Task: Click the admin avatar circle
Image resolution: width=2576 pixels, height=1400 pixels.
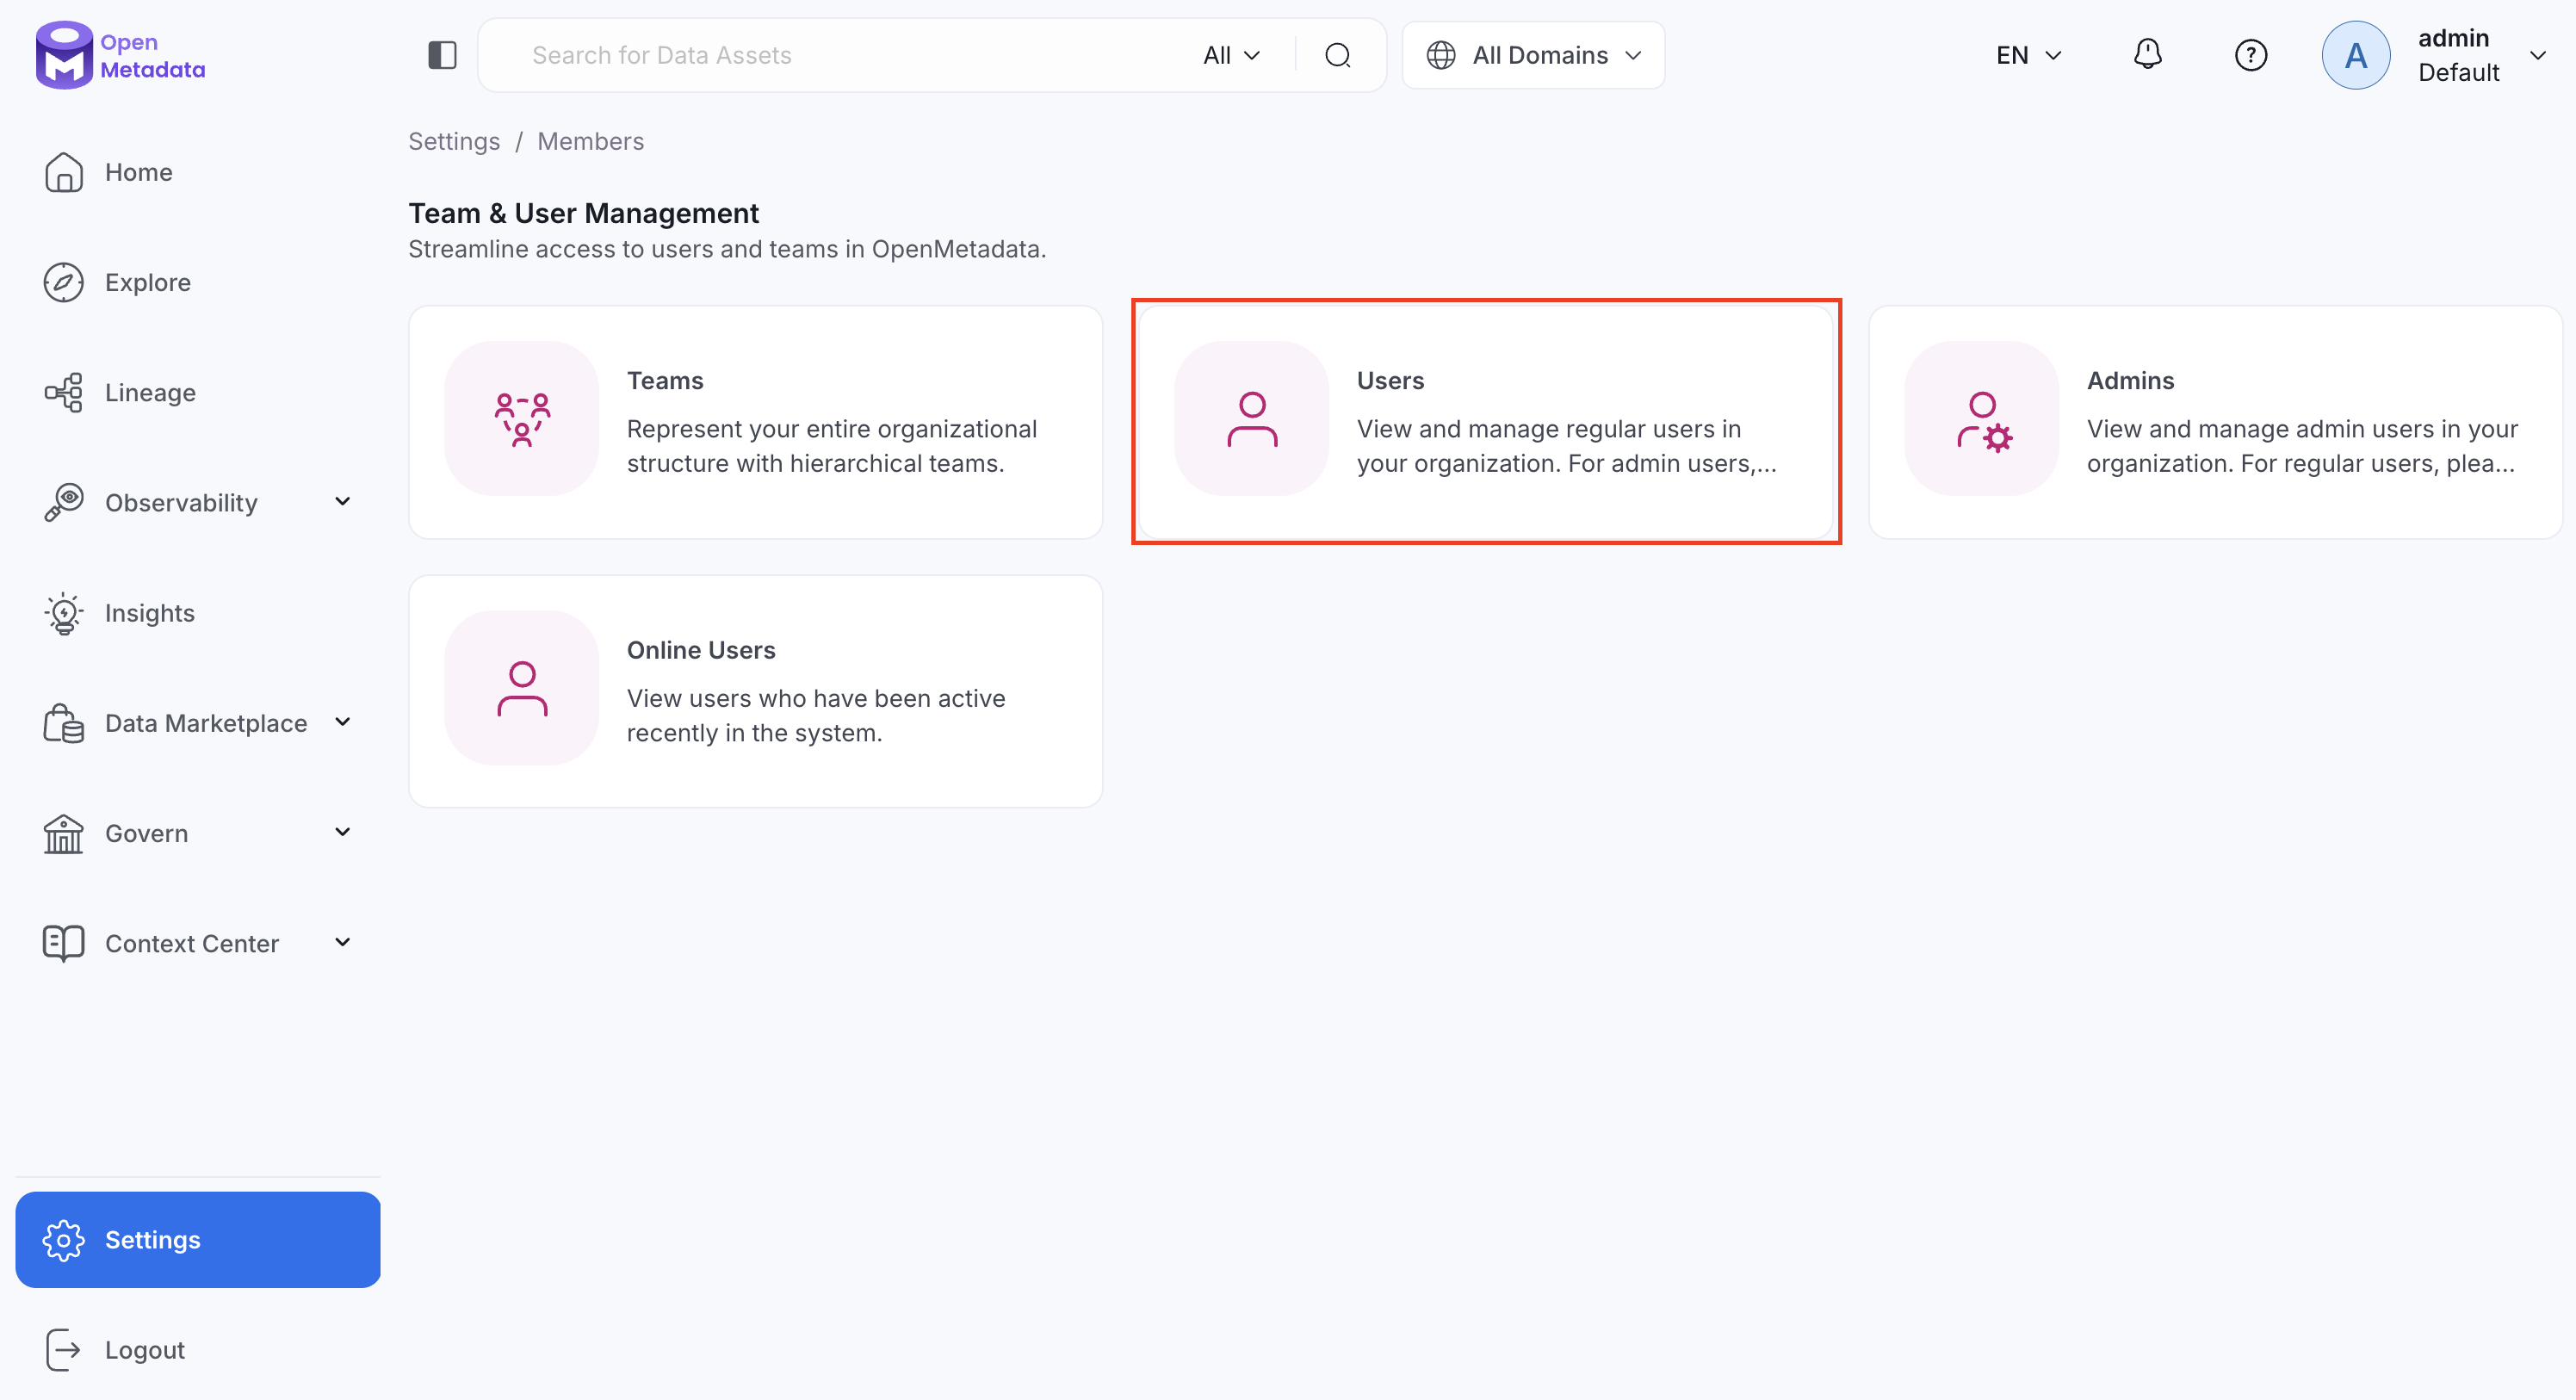Action: (x=2355, y=55)
